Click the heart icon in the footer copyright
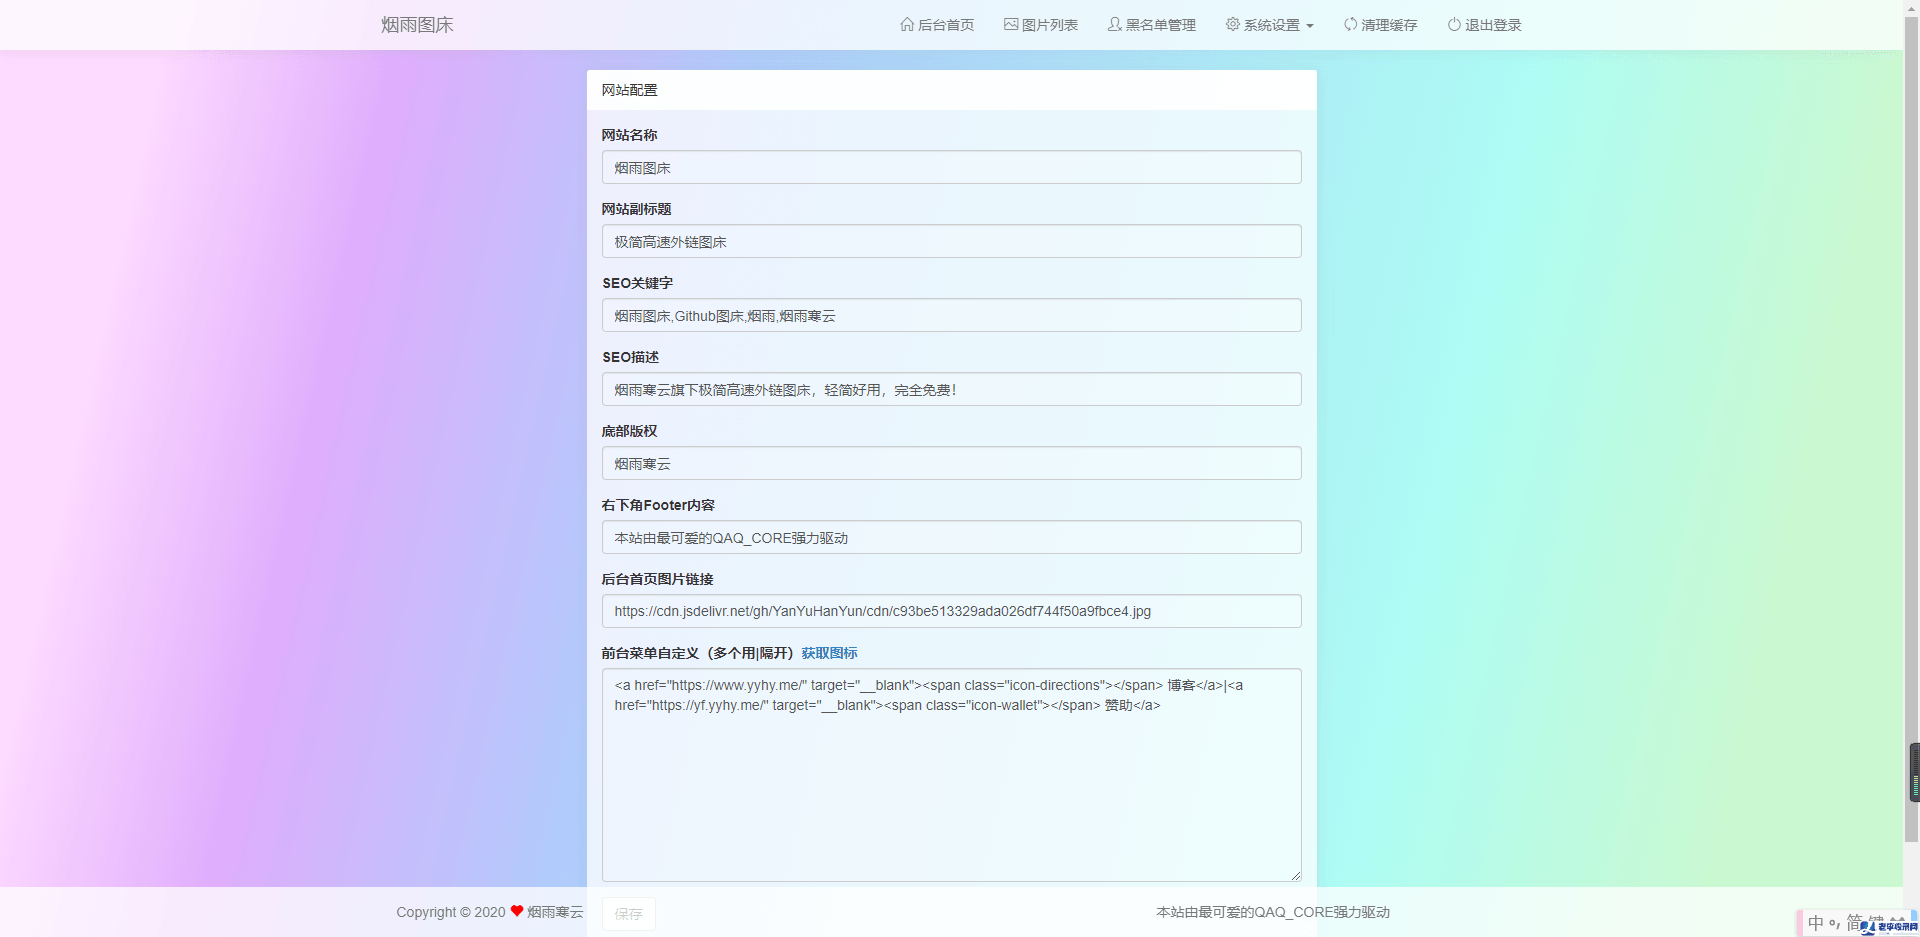The height and width of the screenshot is (937, 1920). 516,911
